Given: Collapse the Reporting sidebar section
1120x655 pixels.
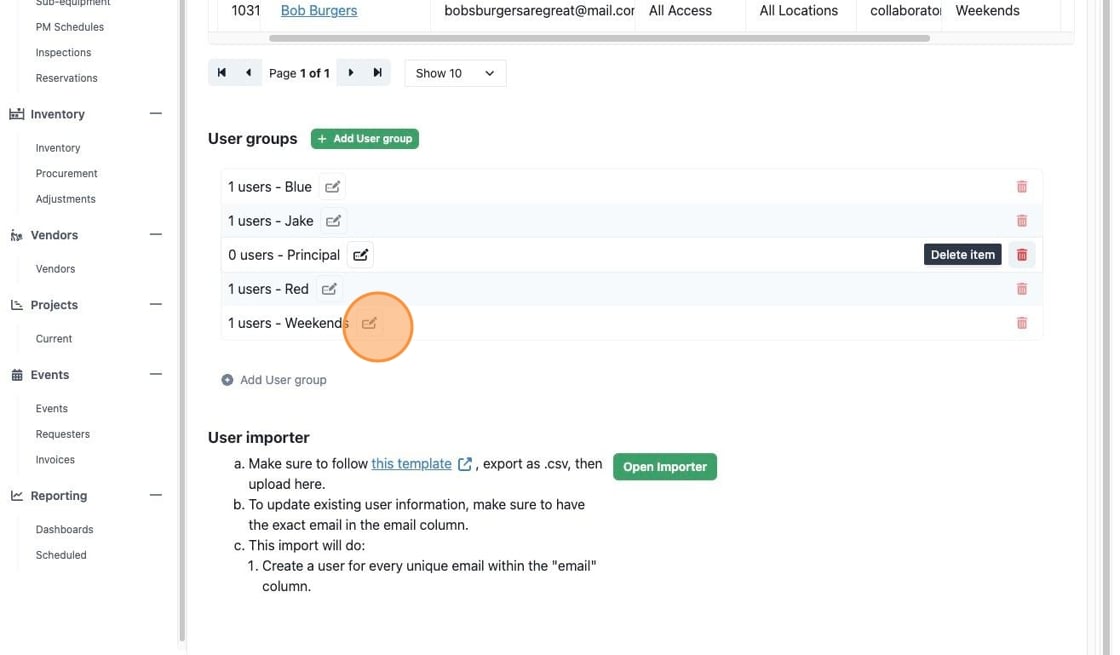Looking at the screenshot, I should (156, 495).
